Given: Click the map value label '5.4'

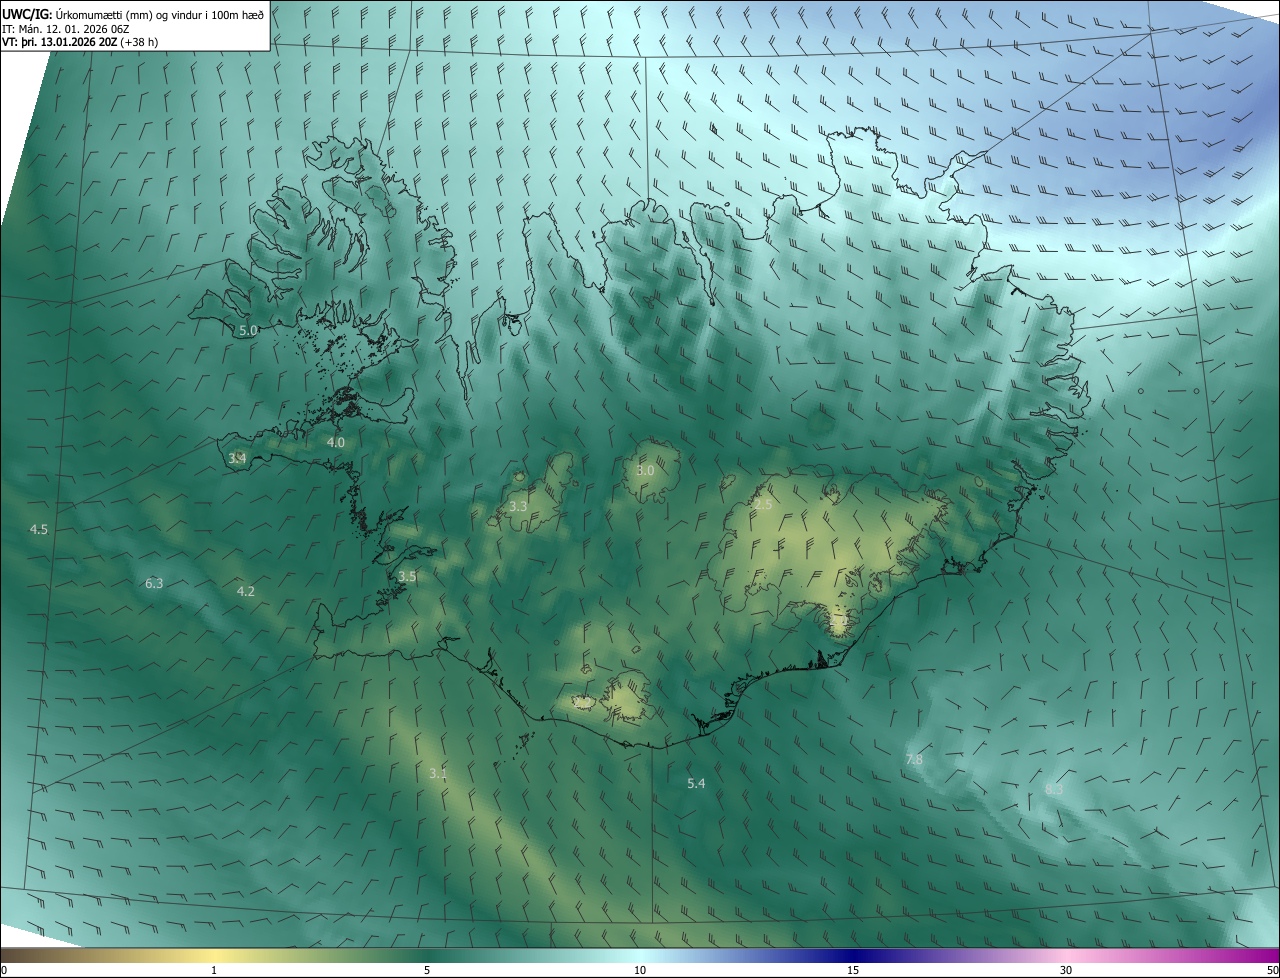Looking at the screenshot, I should pyautogui.click(x=696, y=783).
